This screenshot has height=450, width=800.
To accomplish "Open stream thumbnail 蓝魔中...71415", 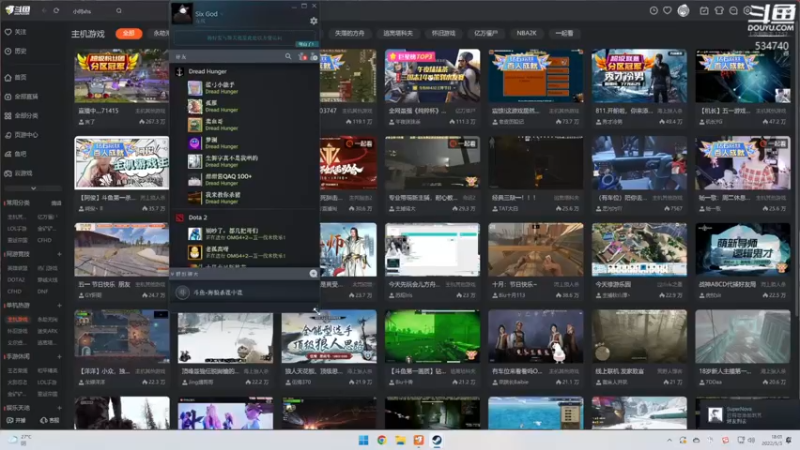I will point(121,76).
